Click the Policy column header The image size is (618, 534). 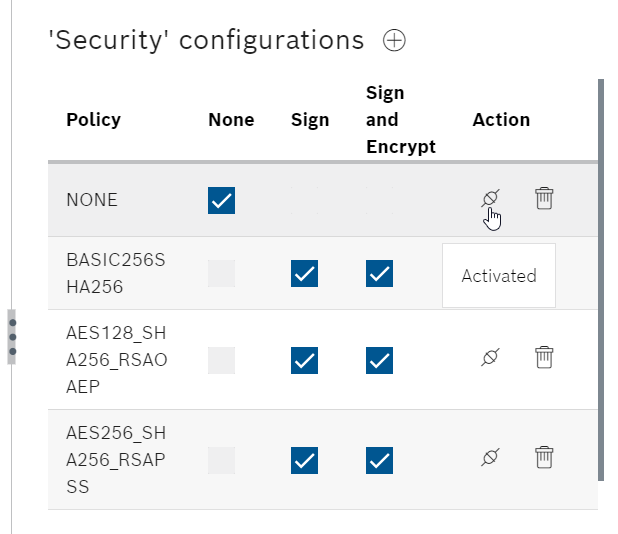(x=93, y=120)
